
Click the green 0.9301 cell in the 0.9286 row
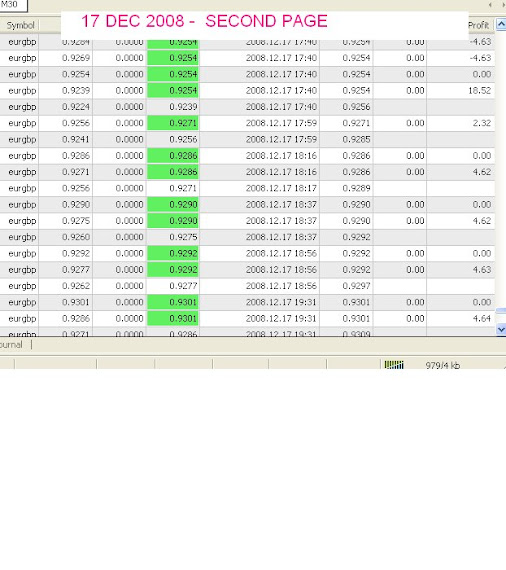click(x=173, y=318)
